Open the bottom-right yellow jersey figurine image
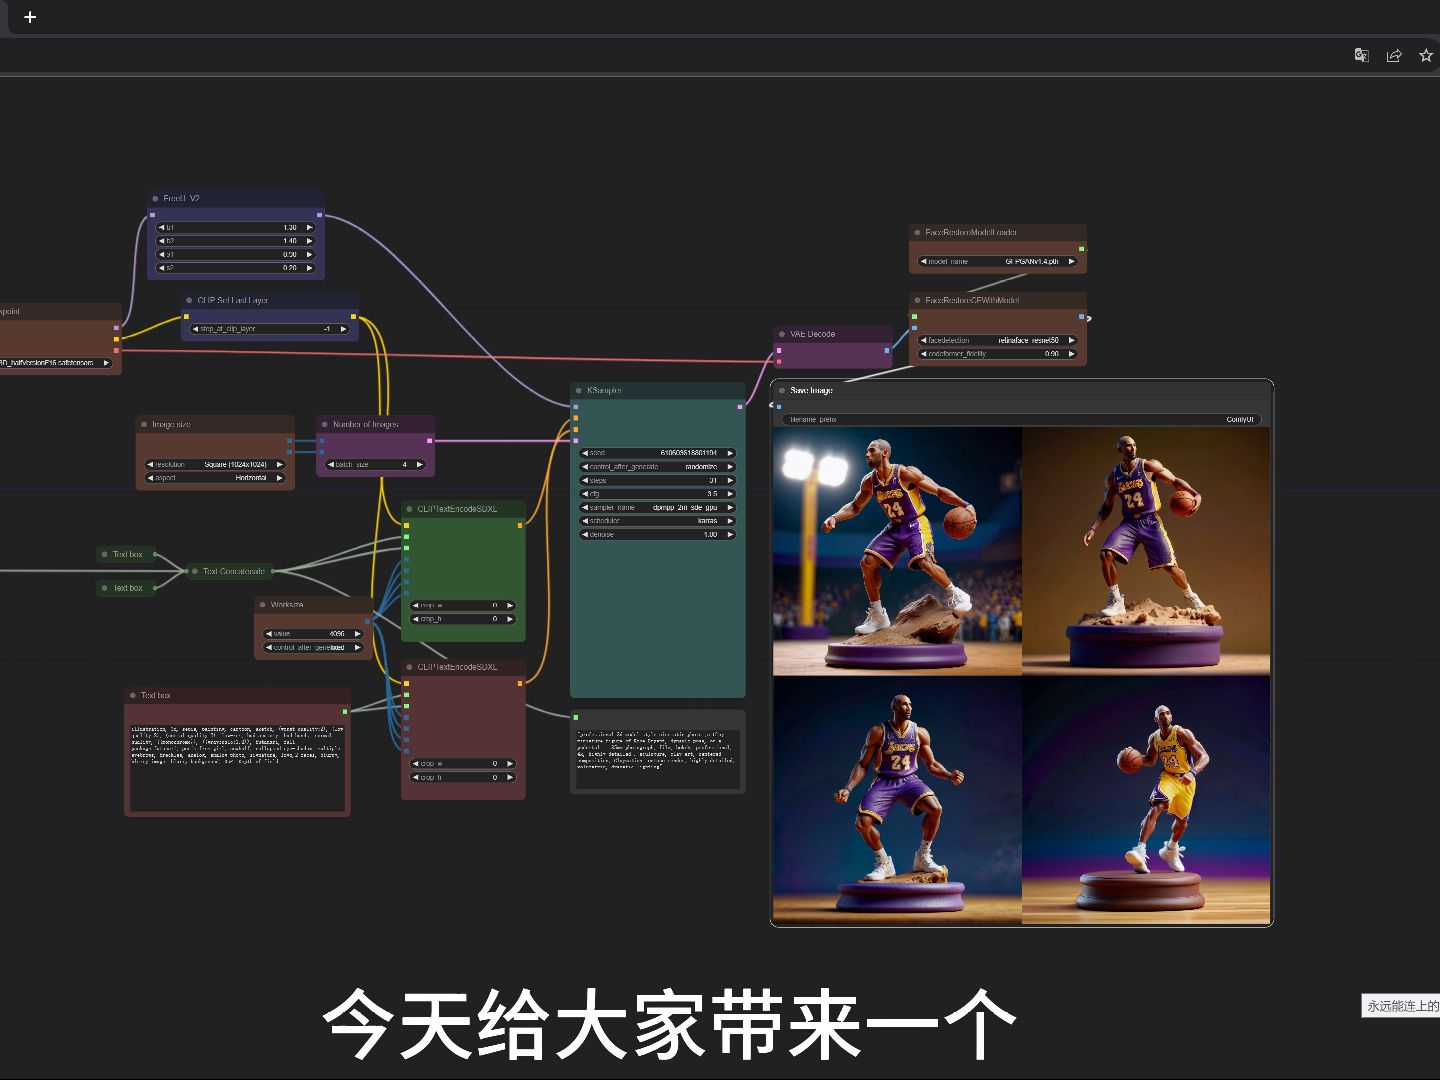This screenshot has width=1440, height=1080. [x=1146, y=799]
